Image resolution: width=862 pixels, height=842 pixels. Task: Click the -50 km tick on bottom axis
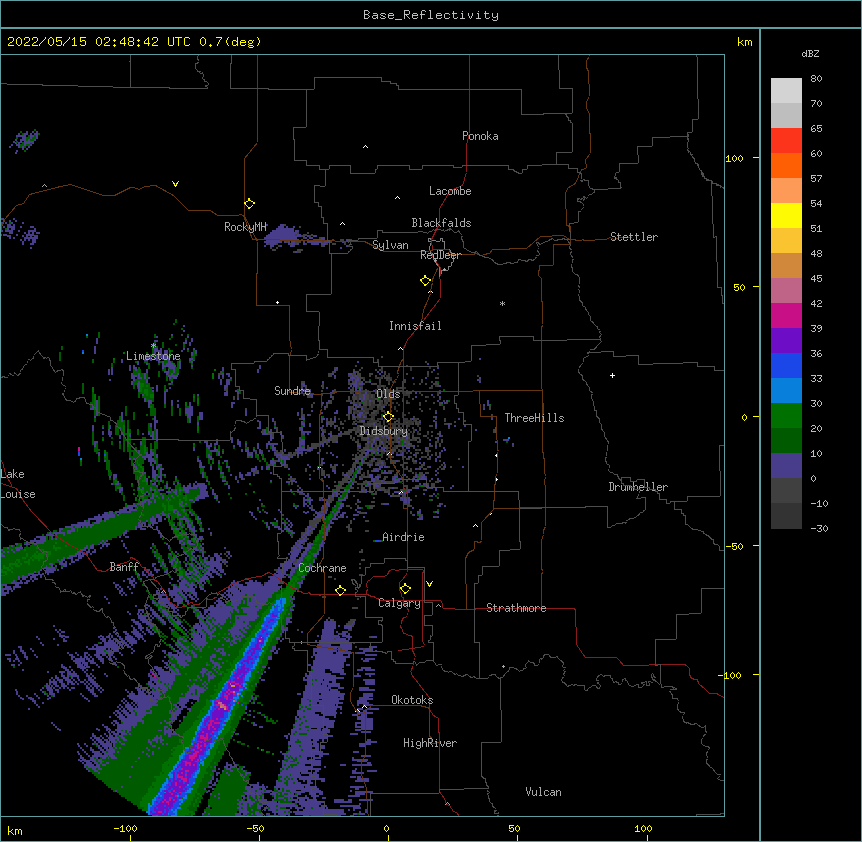click(x=255, y=829)
